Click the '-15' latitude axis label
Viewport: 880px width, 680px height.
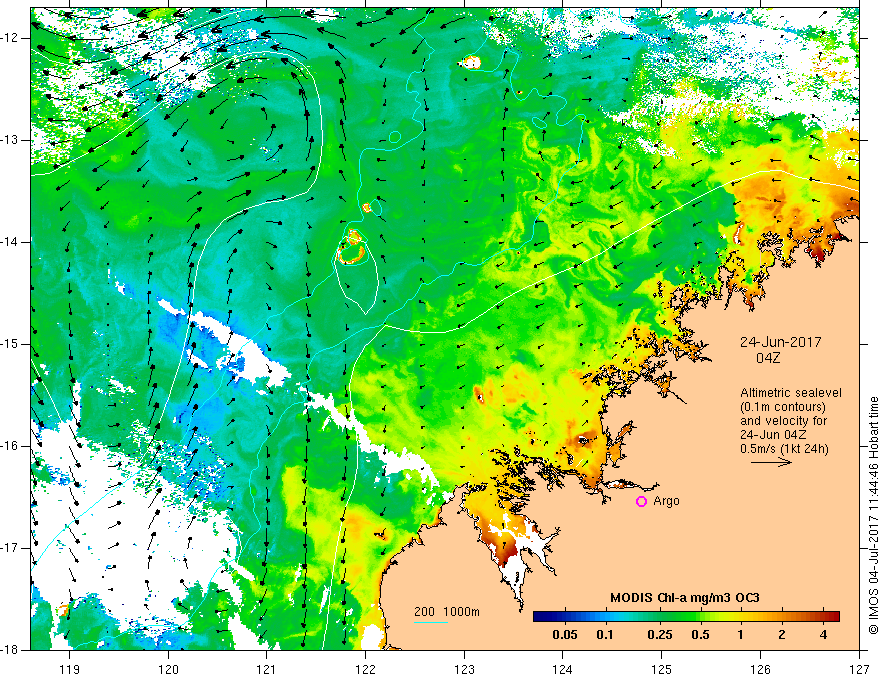click(11, 344)
